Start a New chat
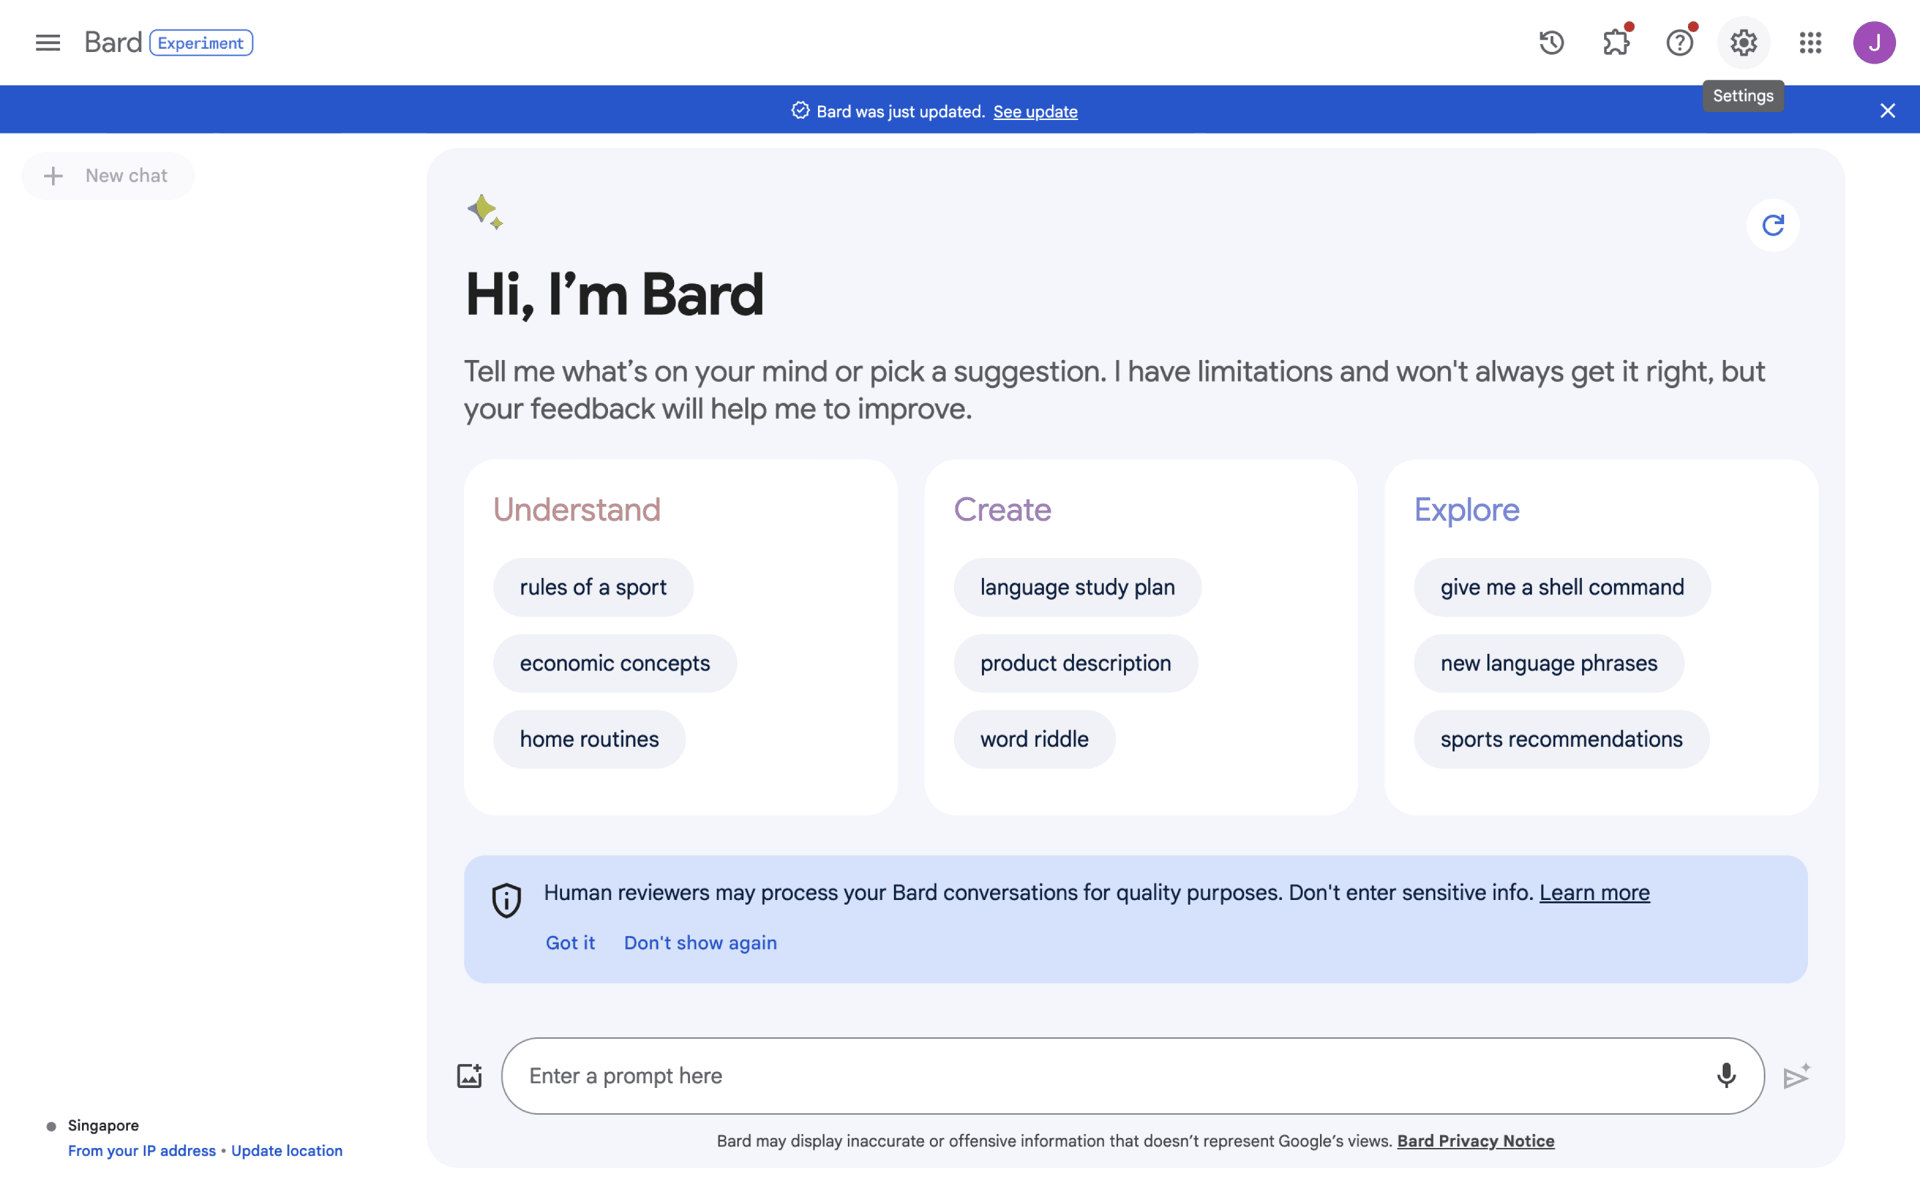Image resolution: width=1920 pixels, height=1200 pixels. pos(107,176)
